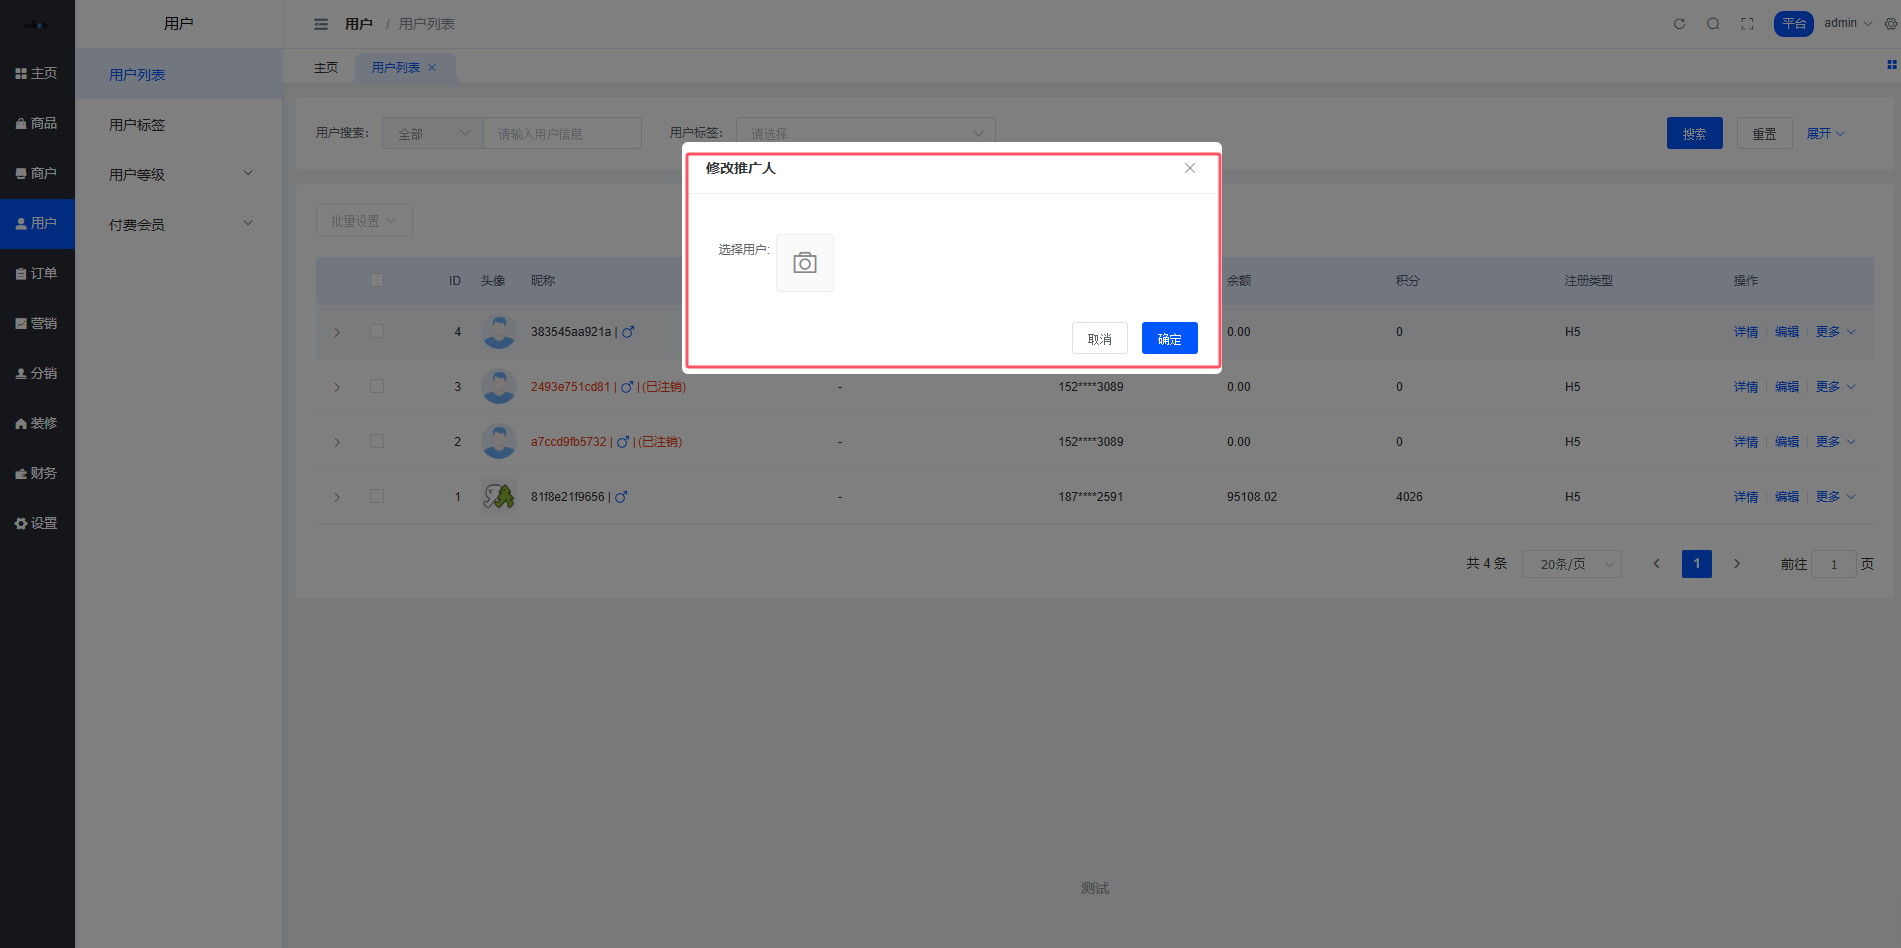Expand row details for user ID 3
This screenshot has width=1901, height=948.
(337, 387)
